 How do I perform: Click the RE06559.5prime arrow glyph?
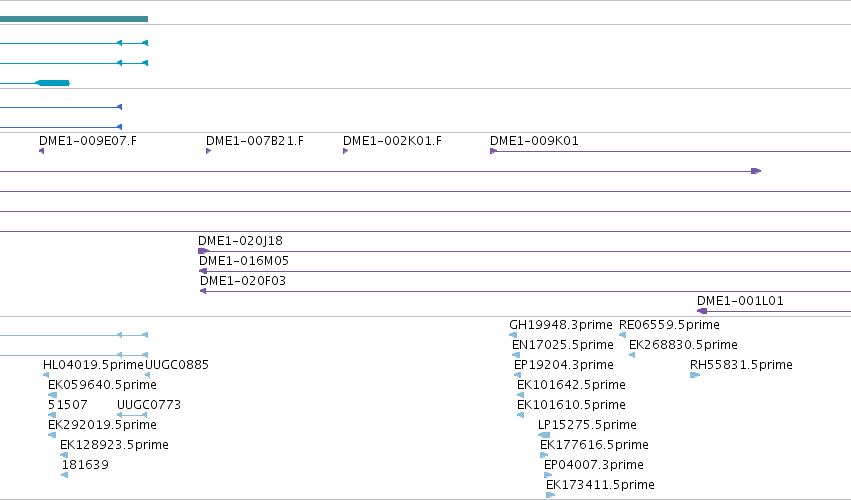coord(623,335)
